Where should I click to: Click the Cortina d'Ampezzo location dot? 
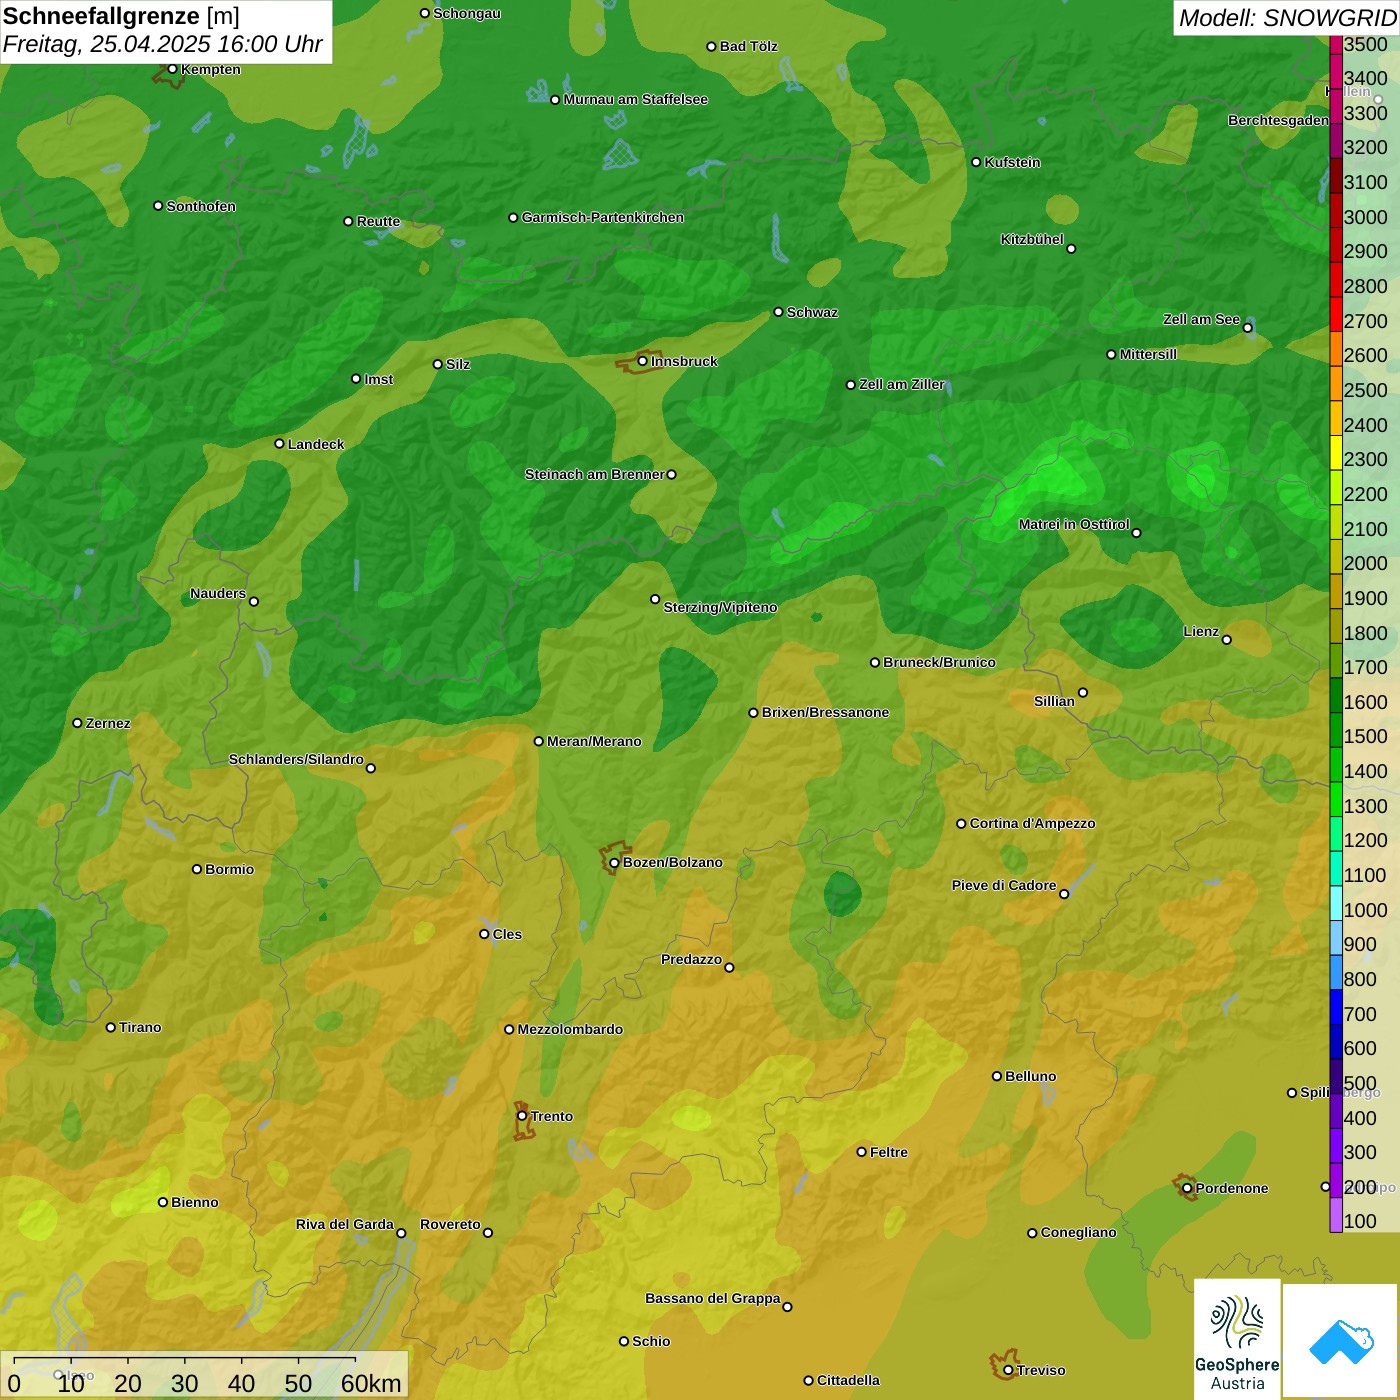click(x=961, y=824)
